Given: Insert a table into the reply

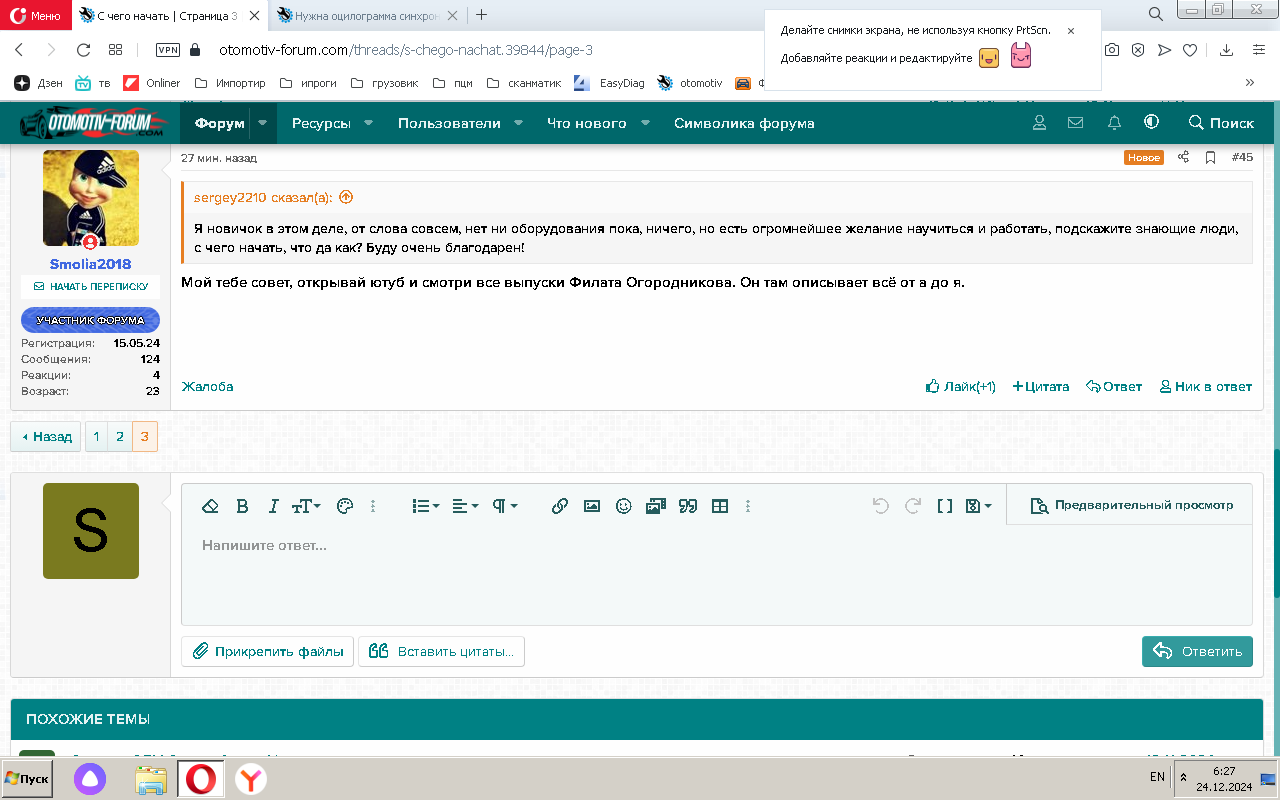Looking at the screenshot, I should pyautogui.click(x=719, y=507).
